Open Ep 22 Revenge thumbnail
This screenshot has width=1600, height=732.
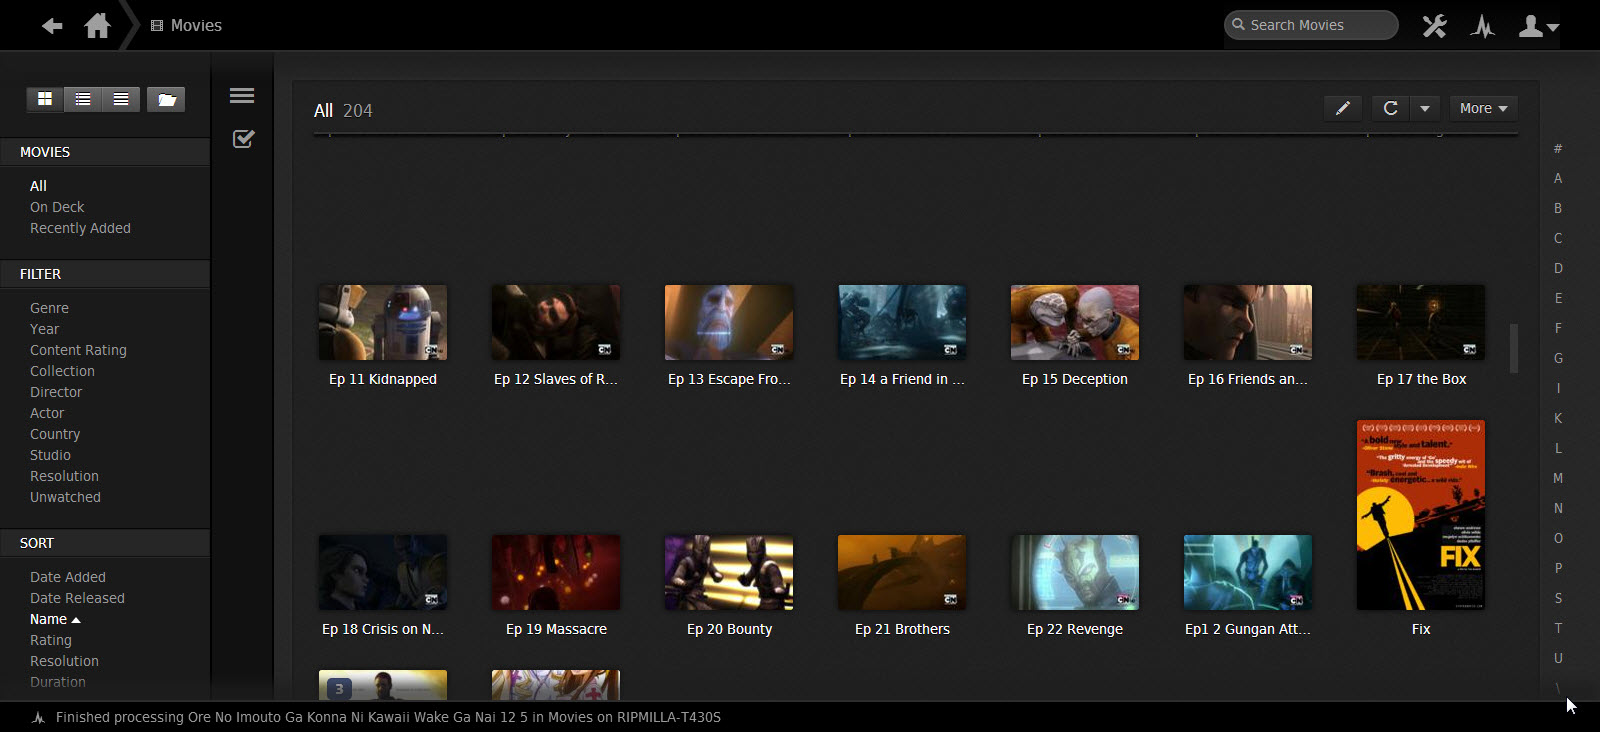[x=1075, y=572]
